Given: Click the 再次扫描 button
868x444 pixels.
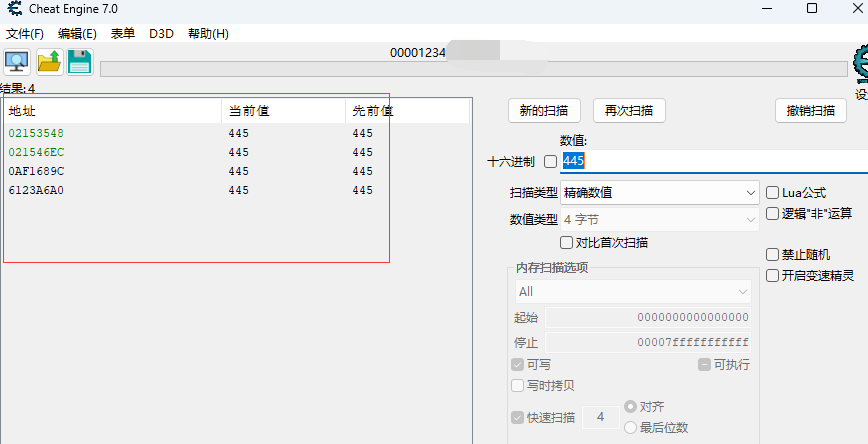Looking at the screenshot, I should tap(629, 111).
